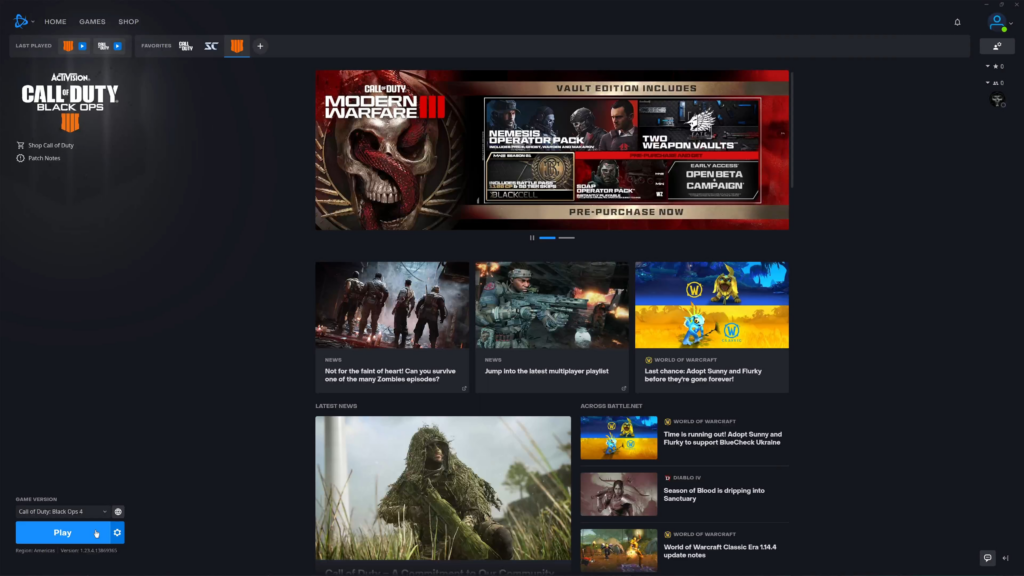Open the SHOP tab
This screenshot has height=576, width=1024.
point(129,22)
